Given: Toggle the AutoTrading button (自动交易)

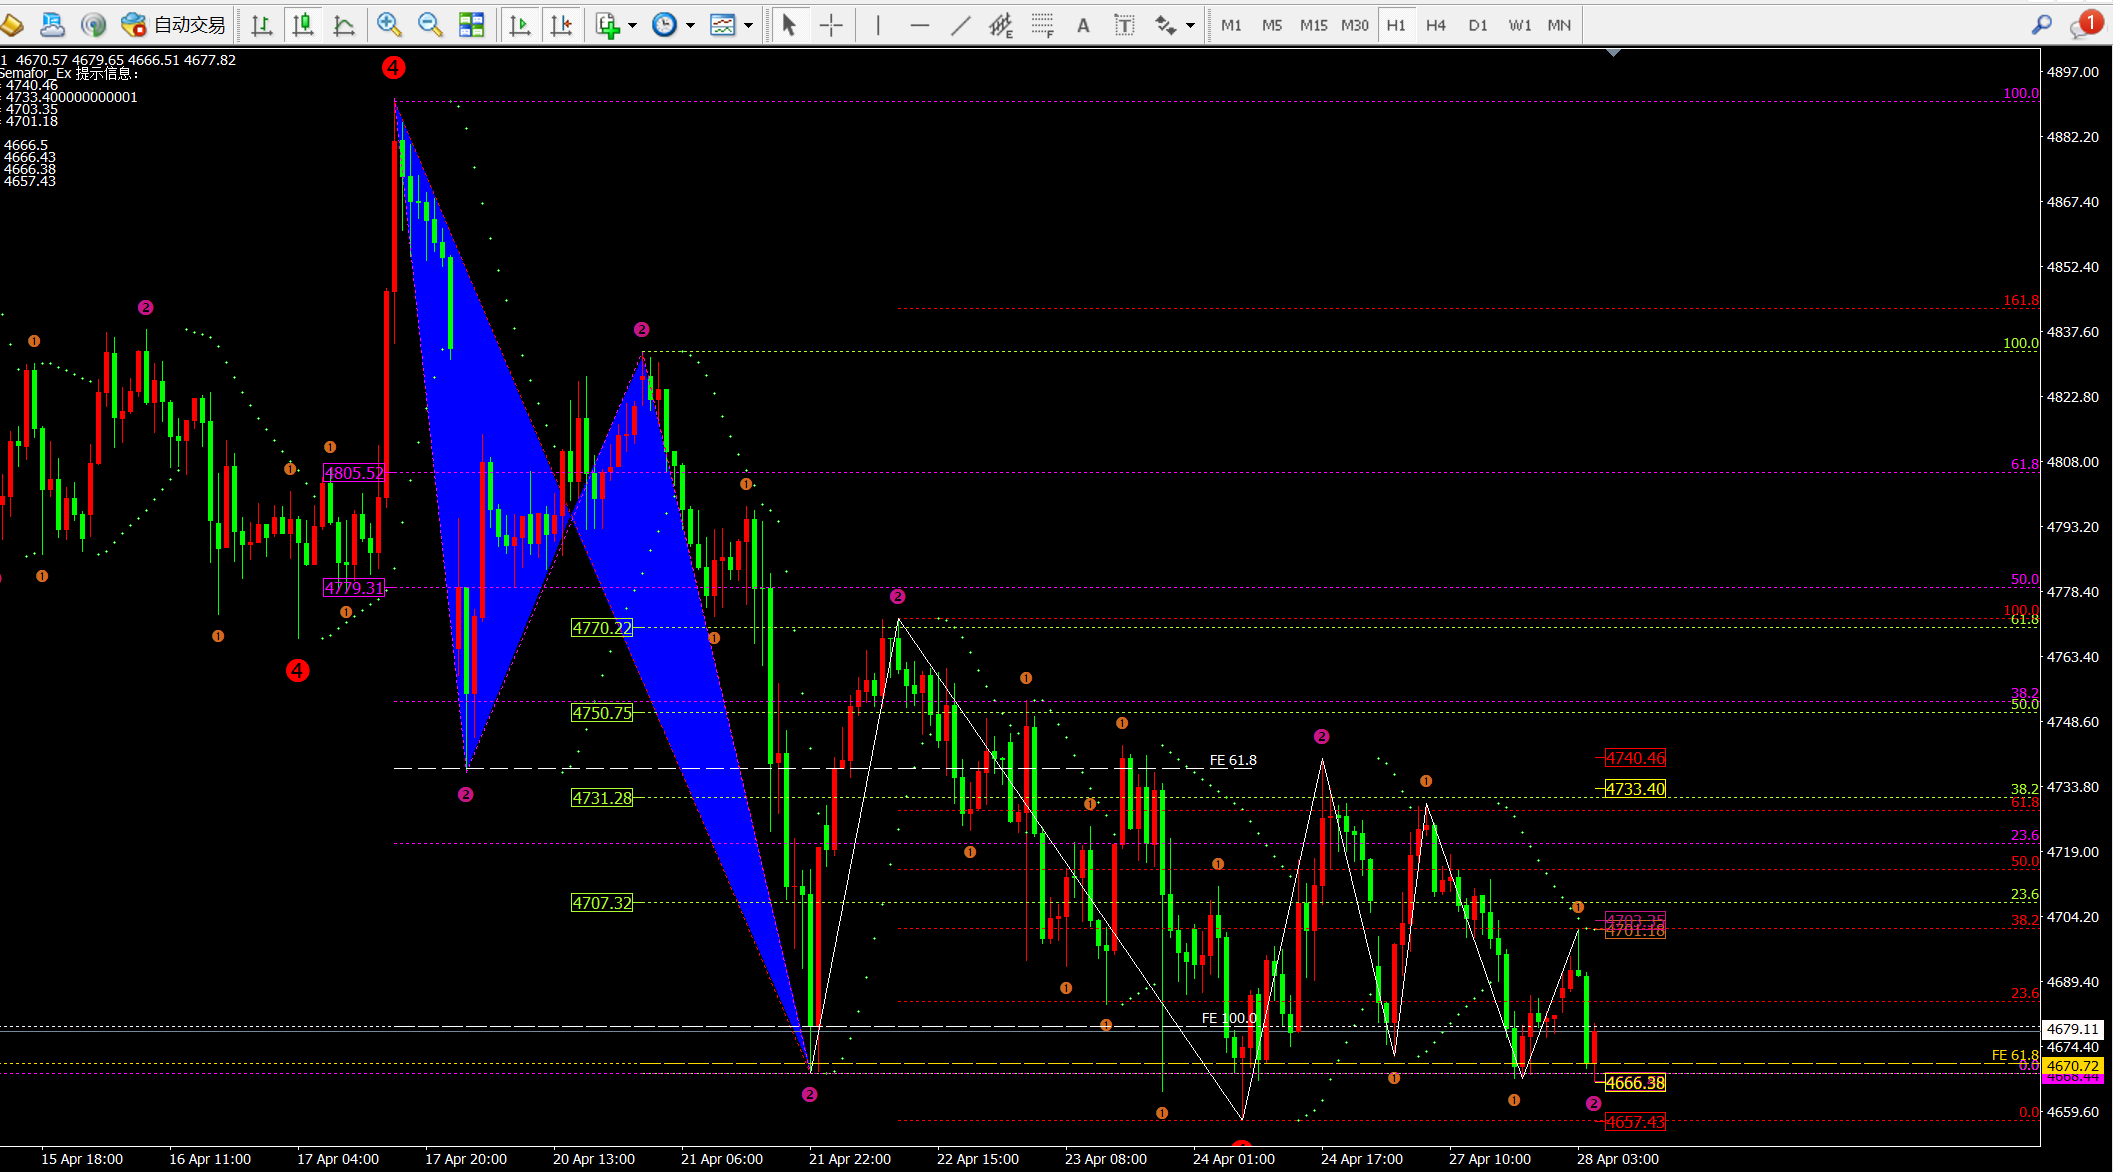Looking at the screenshot, I should tap(173, 25).
